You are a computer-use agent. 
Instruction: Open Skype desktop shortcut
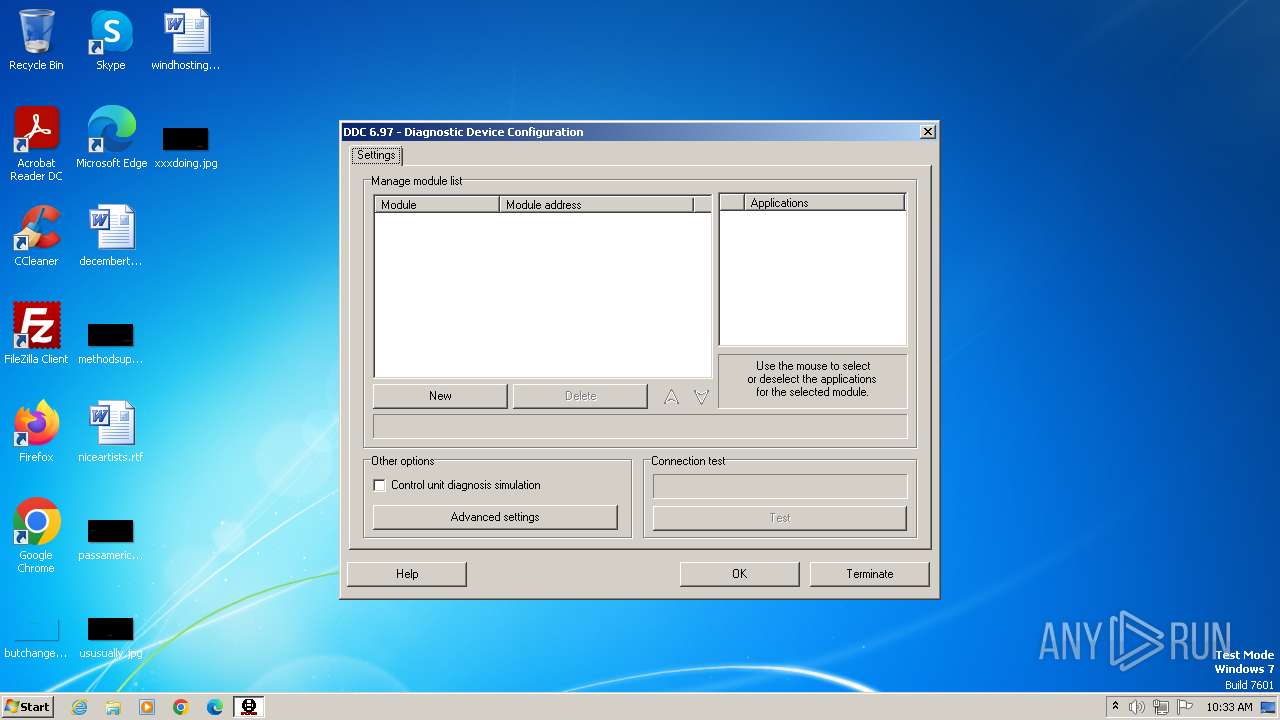coord(110,40)
